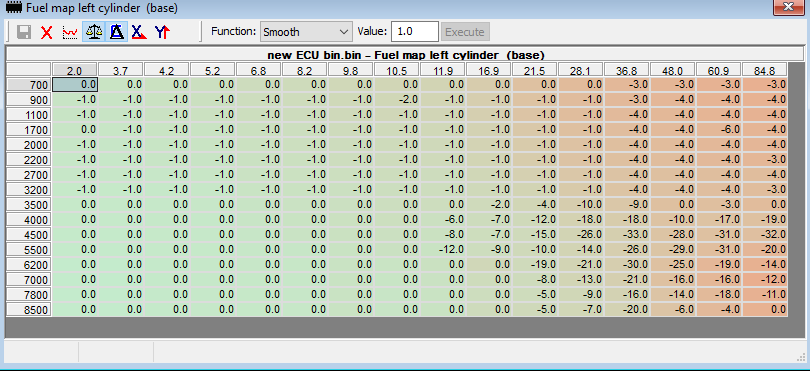
Task: Select row header 1100
Action: 29,115
